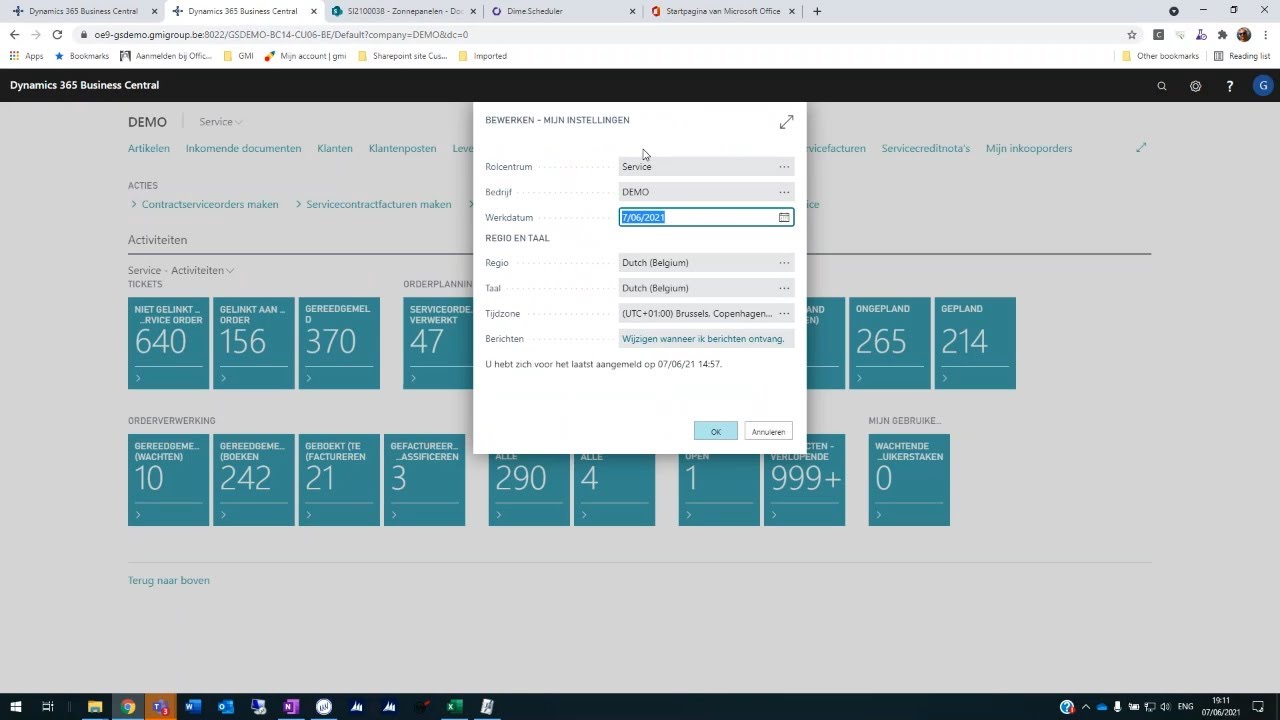Open the Klanten menu item
1280x720 pixels.
[x=335, y=148]
